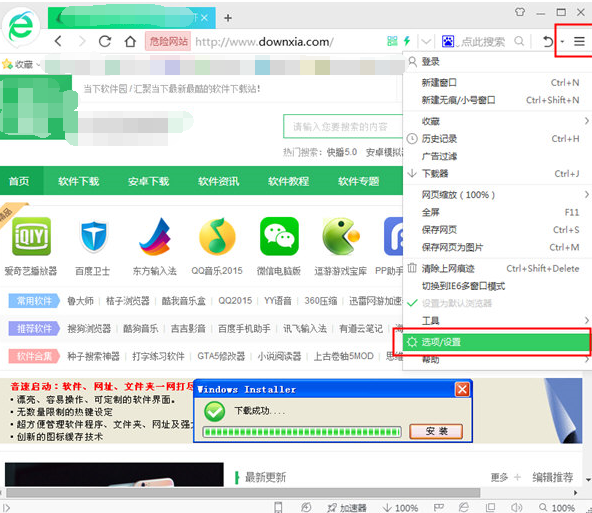This screenshot has width=592, height=513.
Task: Click the magnifier search icon
Action: [519, 41]
